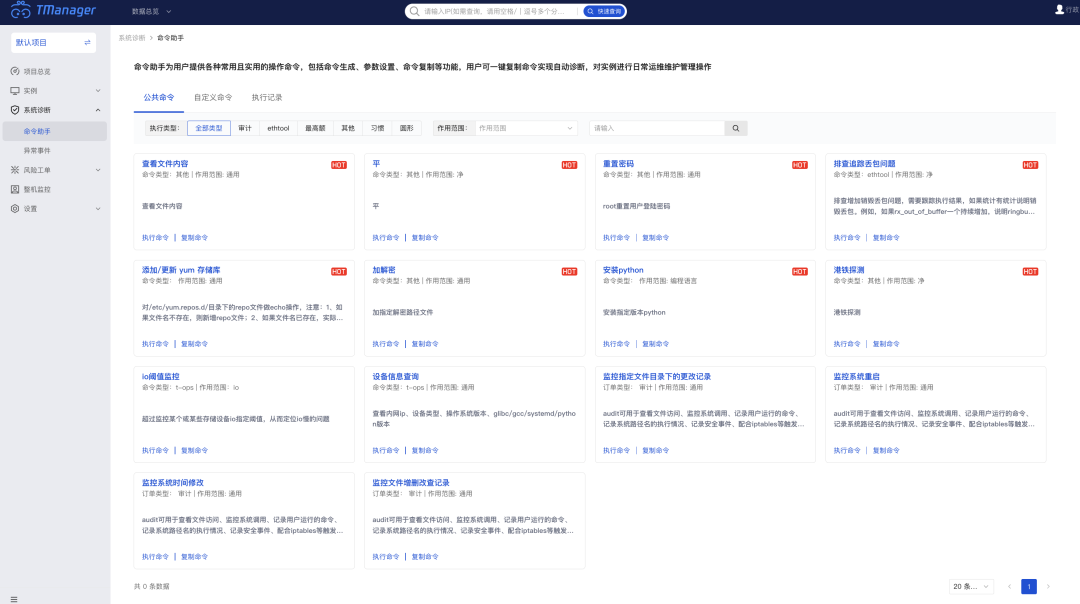Screen dimensions: 1080x604
Task: Open the 作用范围 dropdown
Action: [526, 128]
